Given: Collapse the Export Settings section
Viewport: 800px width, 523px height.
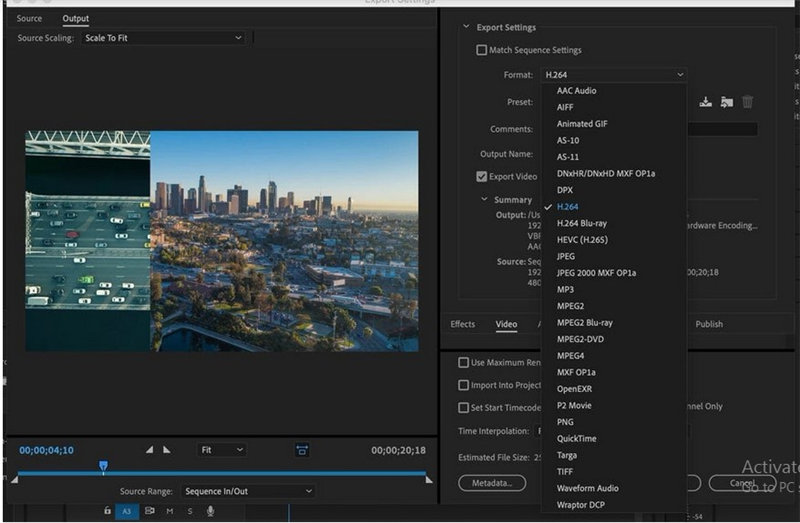Looking at the screenshot, I should (466, 27).
